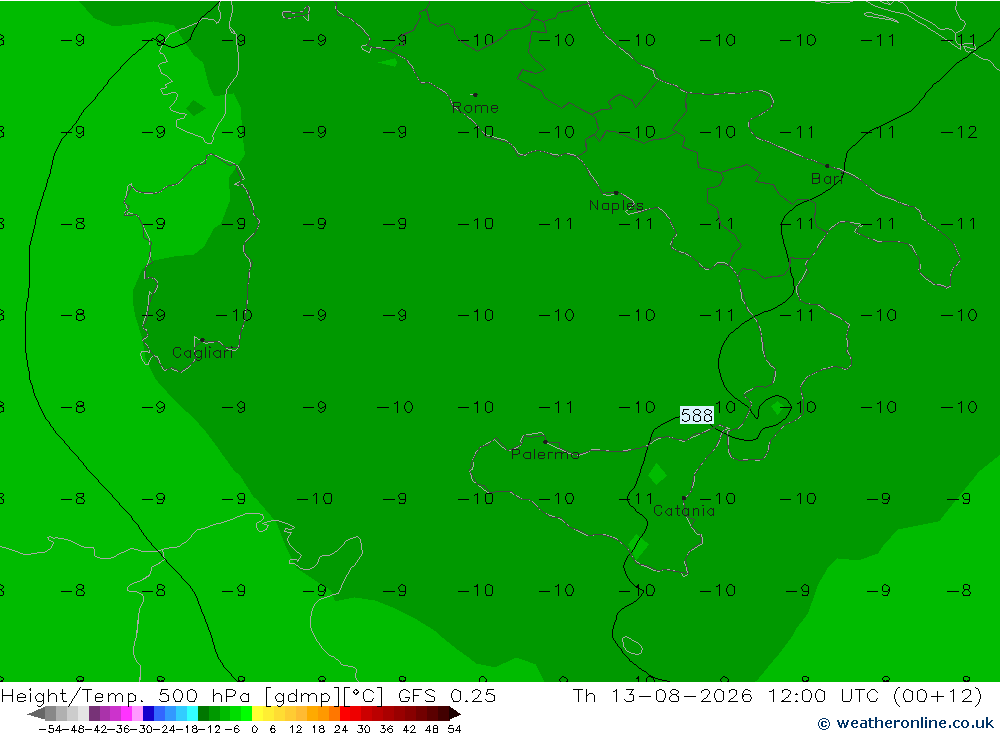Select the Palermo city label

[x=545, y=454]
